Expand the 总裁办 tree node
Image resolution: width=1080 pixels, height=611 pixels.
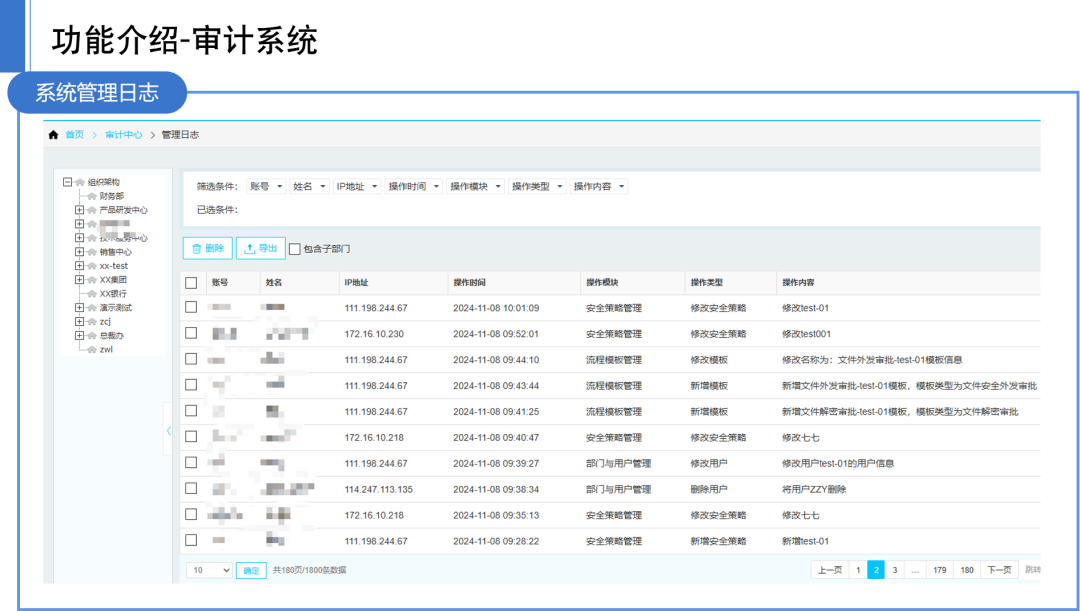click(x=79, y=336)
